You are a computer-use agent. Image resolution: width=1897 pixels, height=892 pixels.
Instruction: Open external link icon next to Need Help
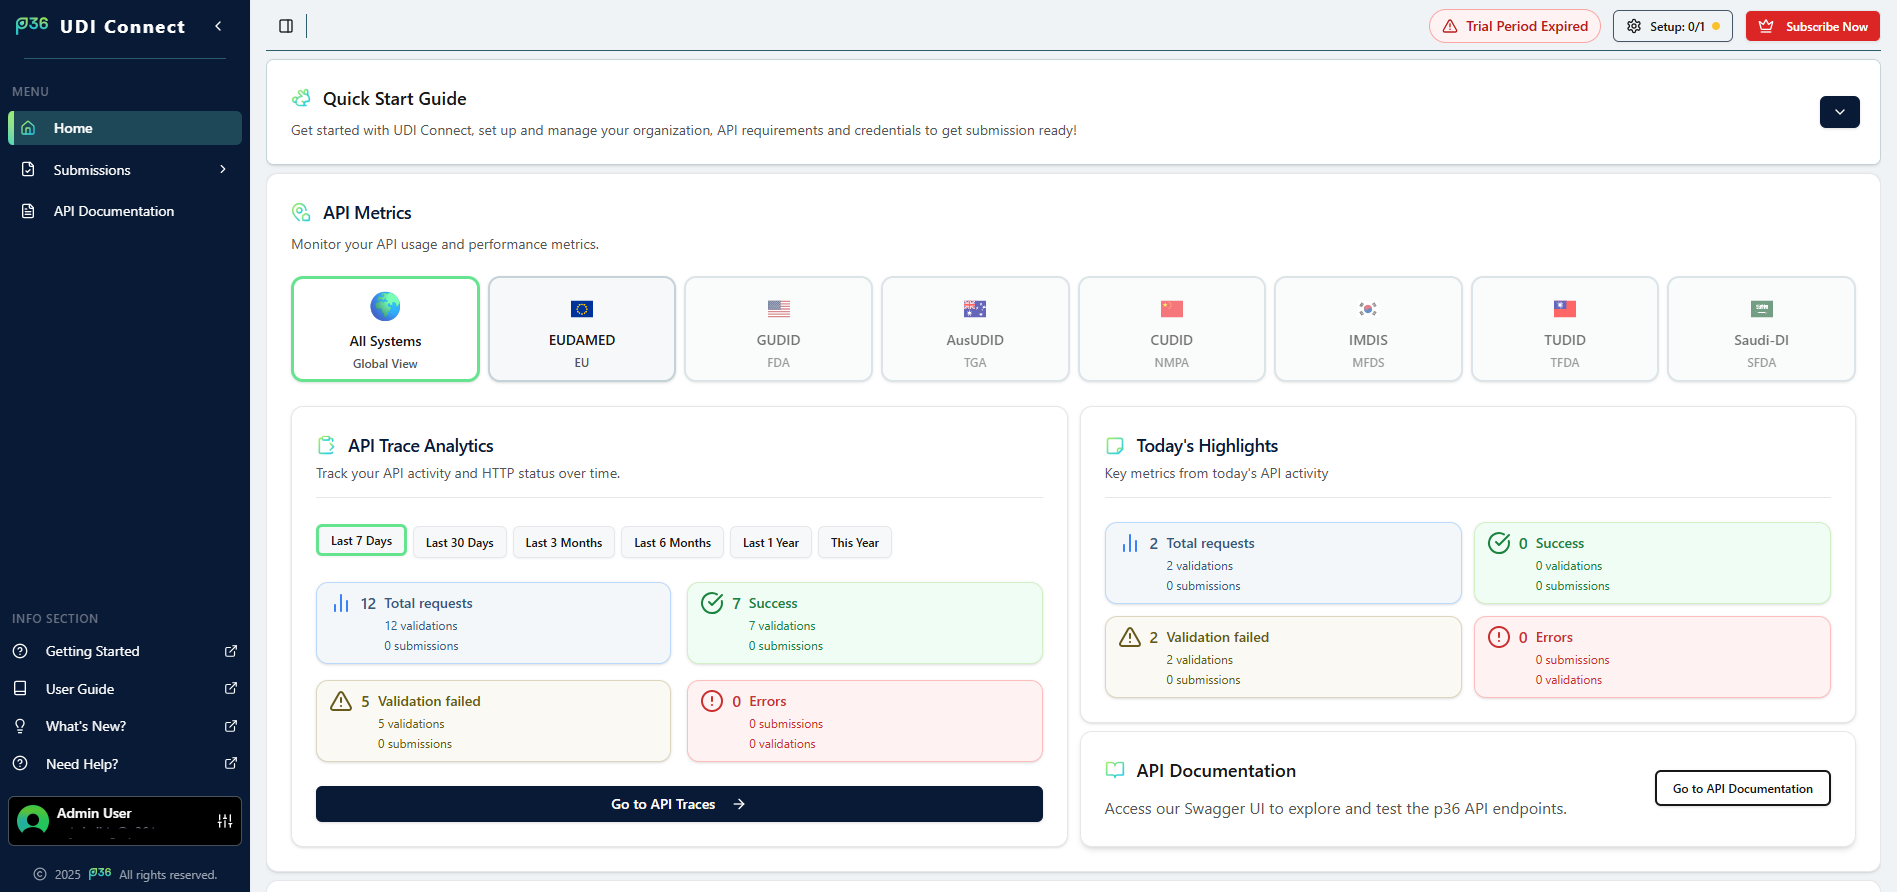click(231, 764)
